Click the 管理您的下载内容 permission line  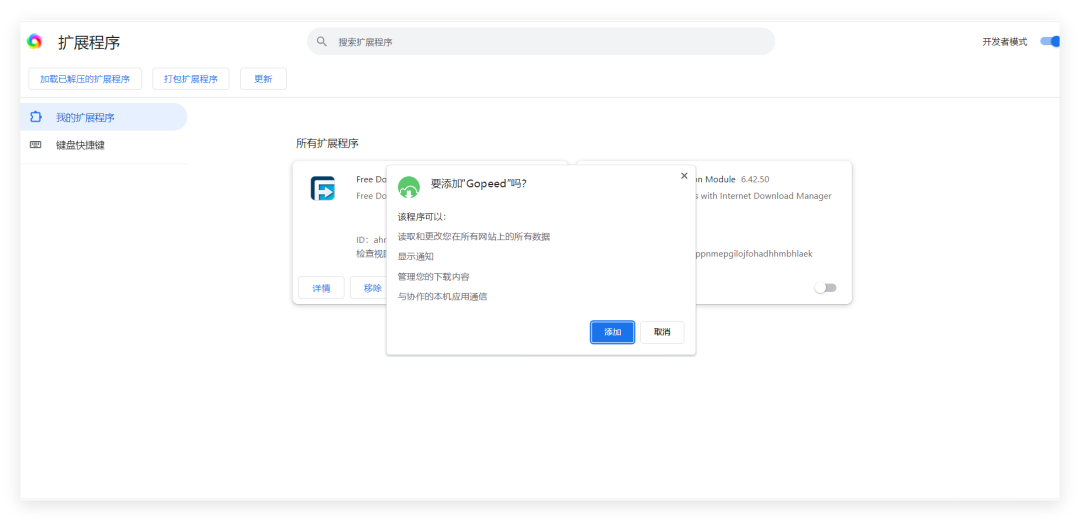pos(433,276)
